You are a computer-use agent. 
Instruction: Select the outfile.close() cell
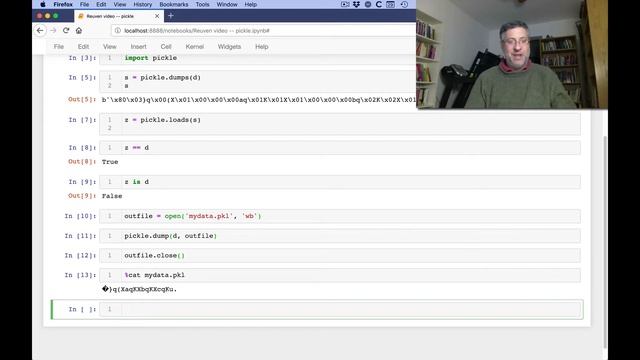pos(340,256)
